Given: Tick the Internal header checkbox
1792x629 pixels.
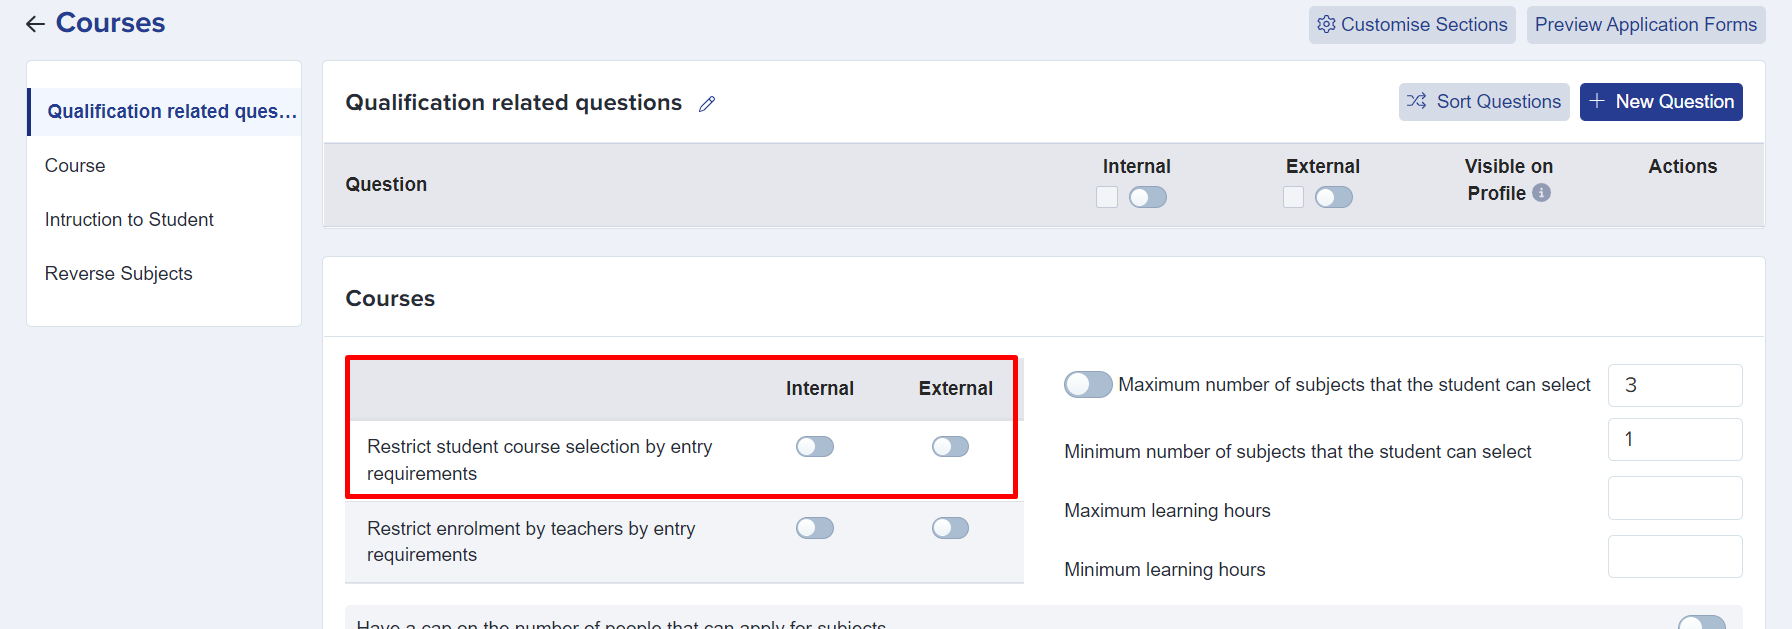Looking at the screenshot, I should [x=1107, y=197].
